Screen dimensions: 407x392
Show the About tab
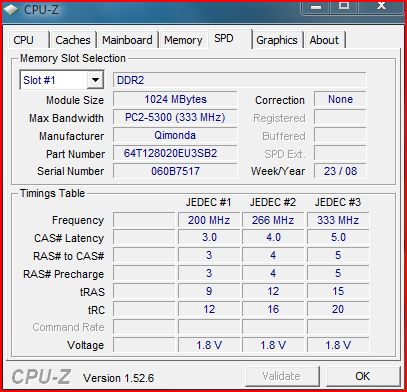[x=324, y=40]
